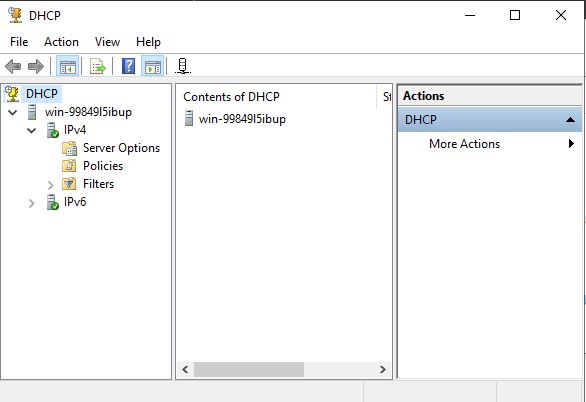The height and width of the screenshot is (402, 586).
Task: Collapse the DHCP section in Actions pane
Action: (570, 120)
